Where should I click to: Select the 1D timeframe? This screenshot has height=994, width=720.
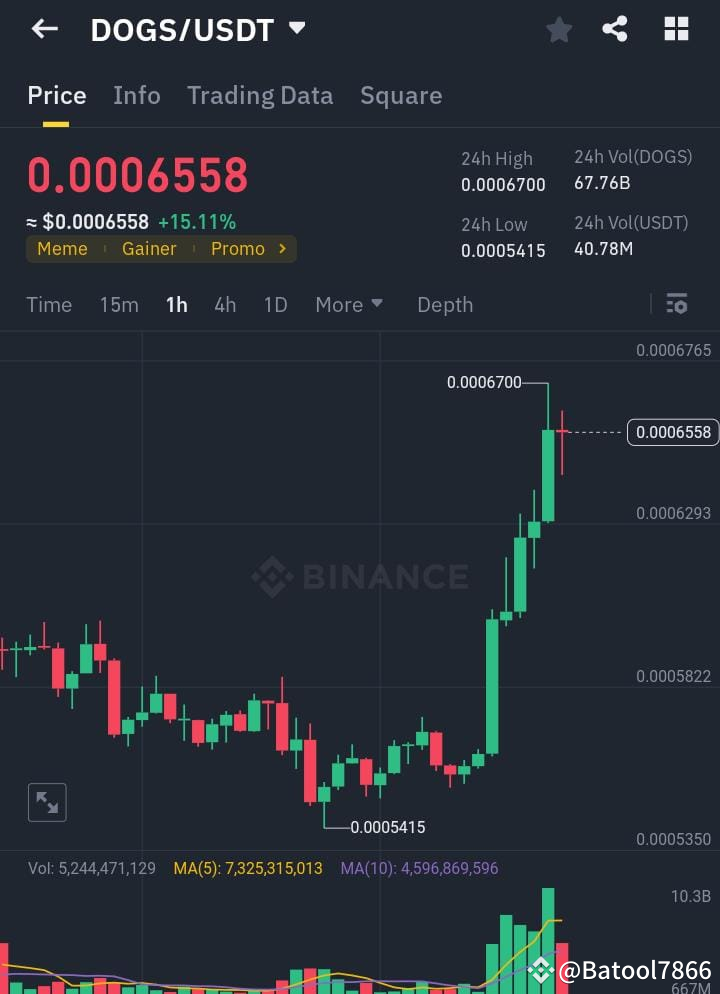point(276,305)
